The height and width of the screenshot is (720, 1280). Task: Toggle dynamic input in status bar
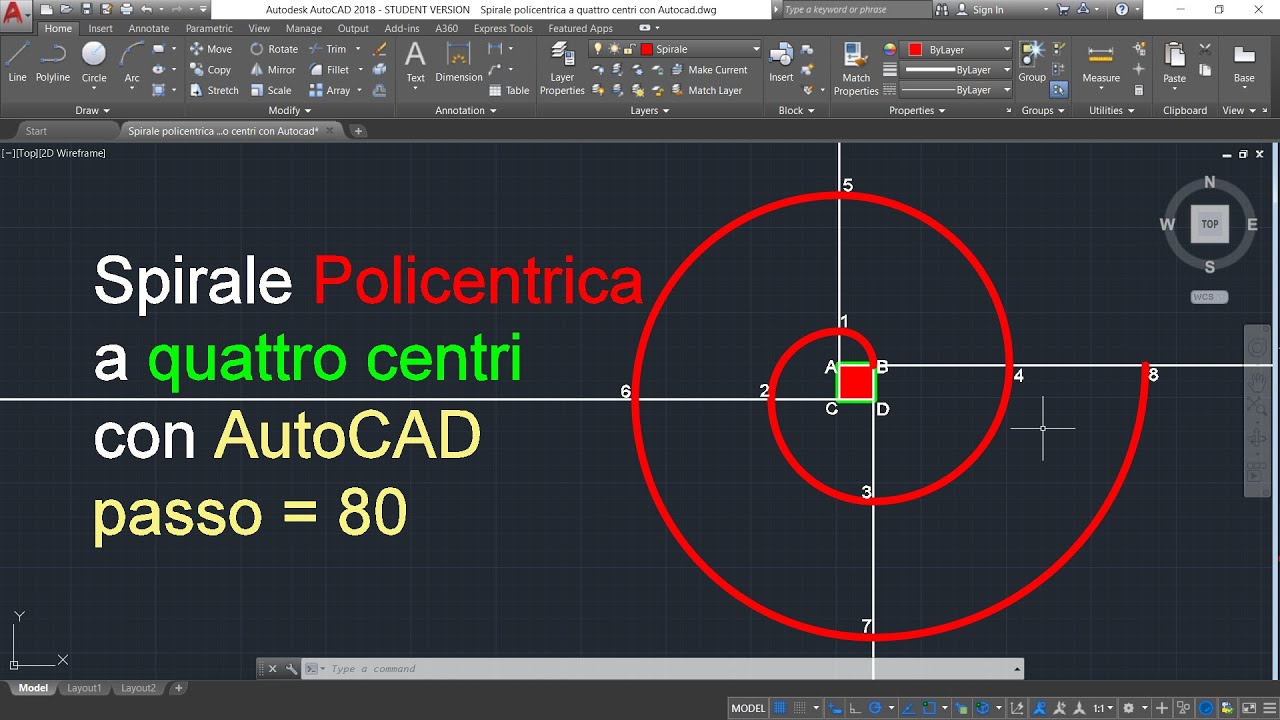pos(835,708)
